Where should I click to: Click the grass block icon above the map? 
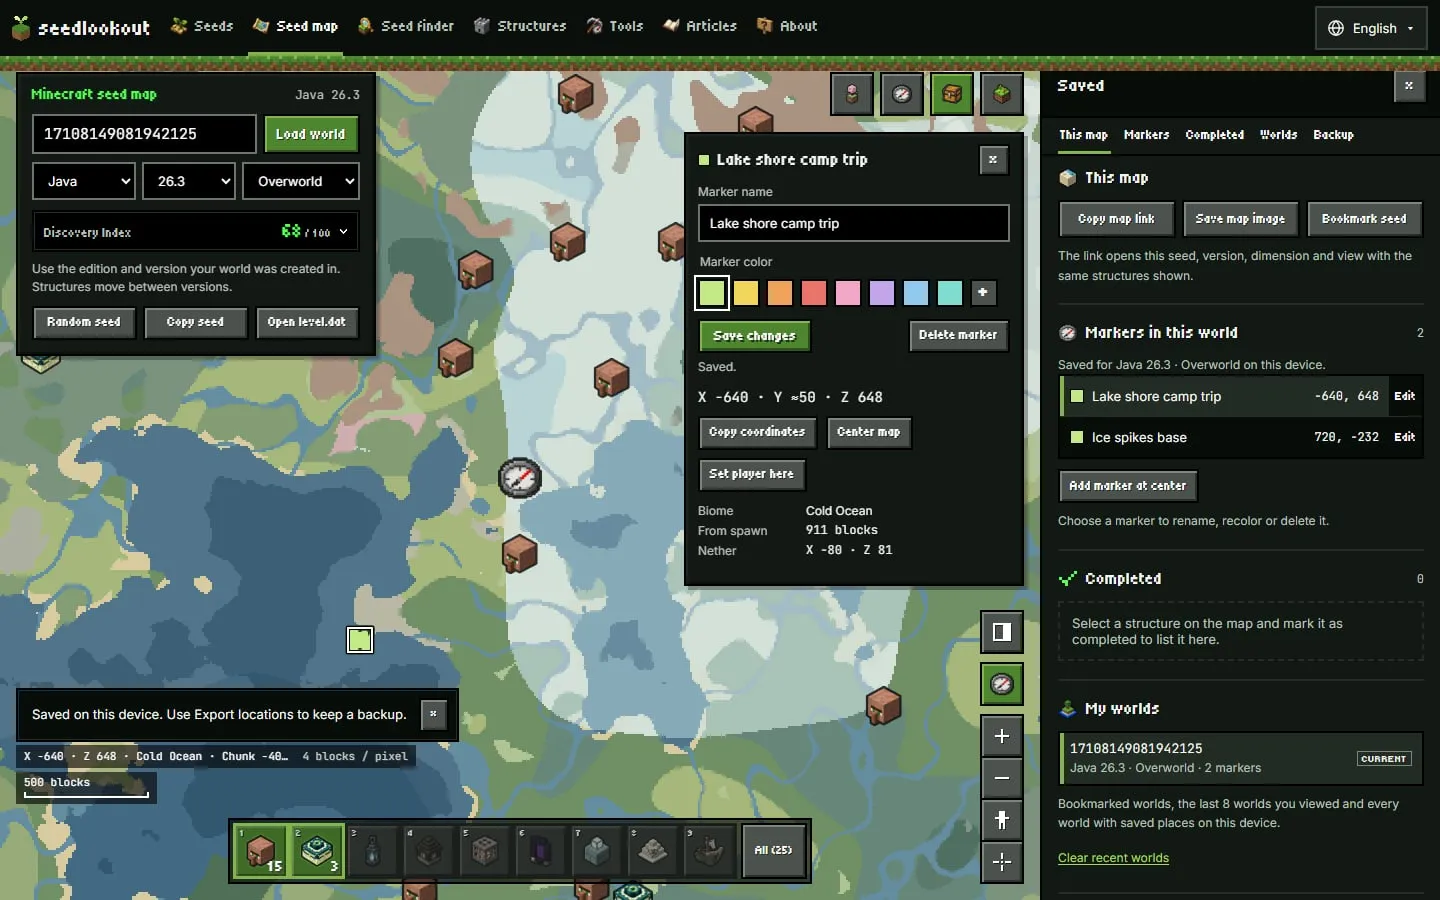point(1002,95)
